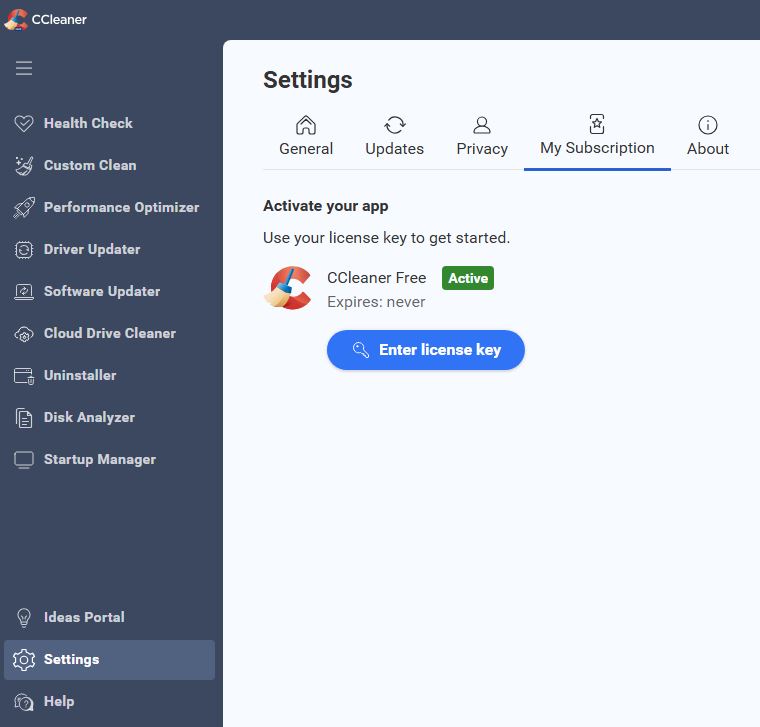Open the Uninstaller icon
This screenshot has width=760, height=727.
click(x=24, y=375)
